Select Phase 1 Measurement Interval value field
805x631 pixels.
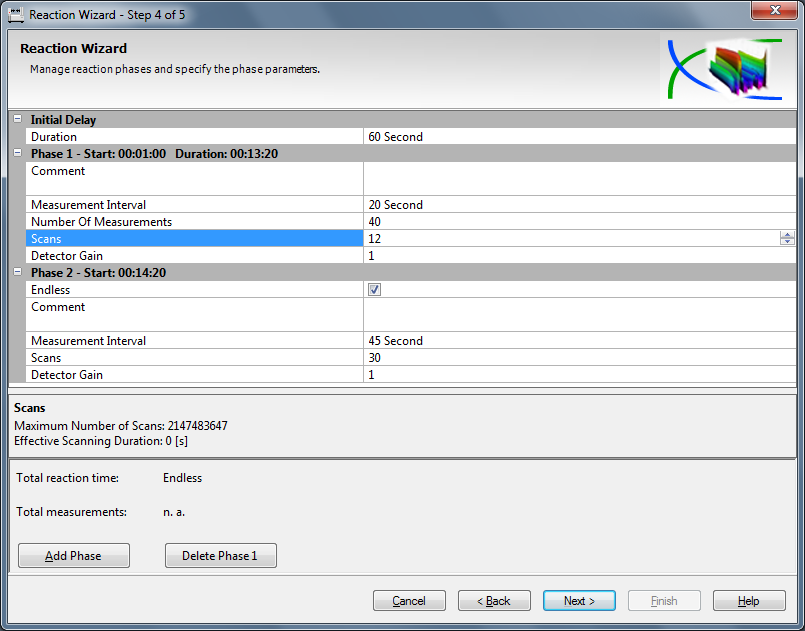(x=570, y=205)
